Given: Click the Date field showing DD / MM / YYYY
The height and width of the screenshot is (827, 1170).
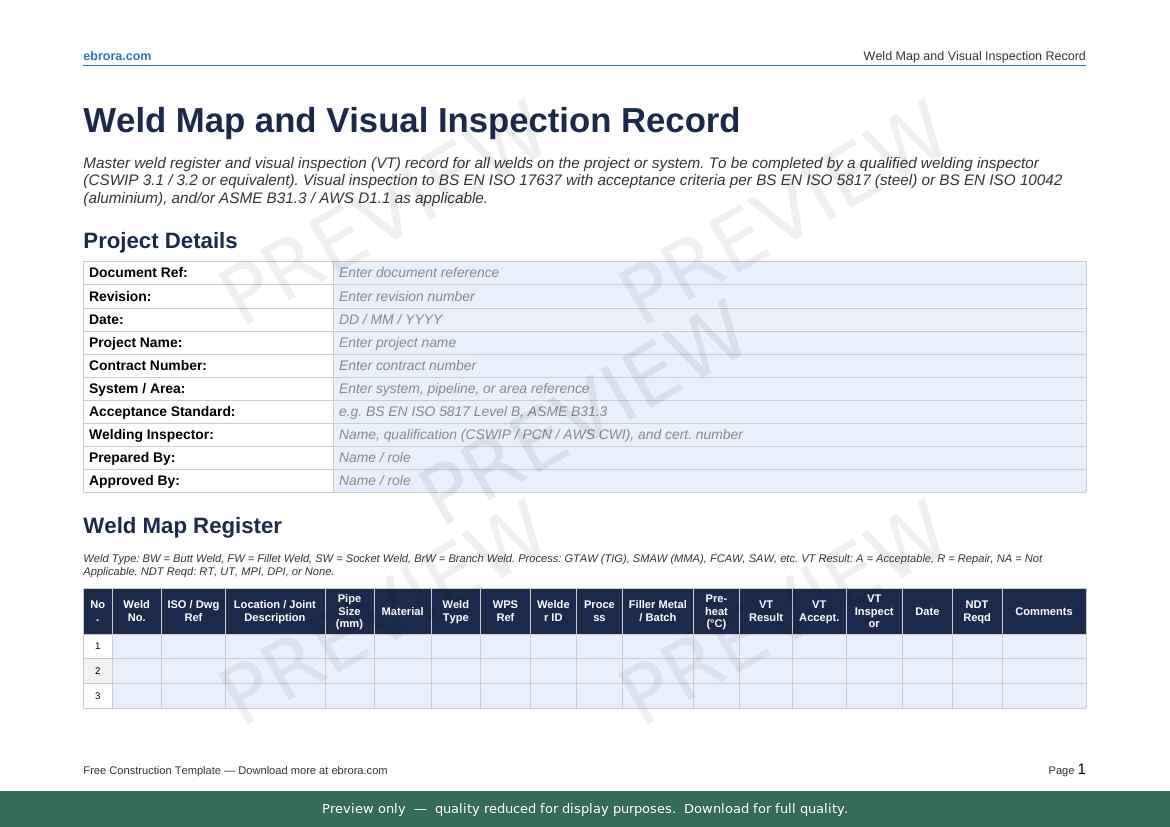Looking at the screenshot, I should click(708, 319).
